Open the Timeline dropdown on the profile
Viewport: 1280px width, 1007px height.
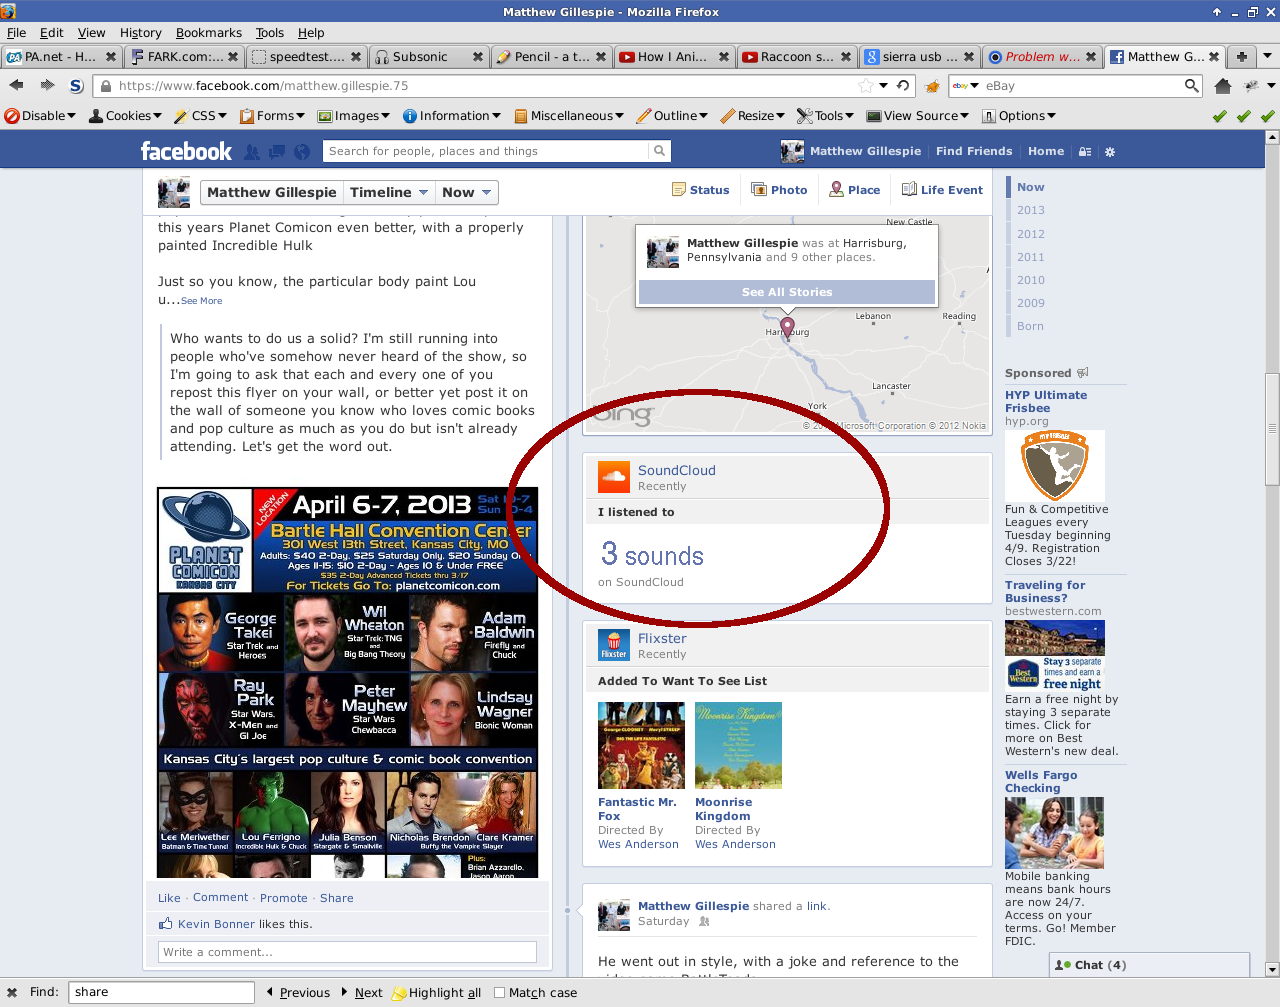point(390,192)
